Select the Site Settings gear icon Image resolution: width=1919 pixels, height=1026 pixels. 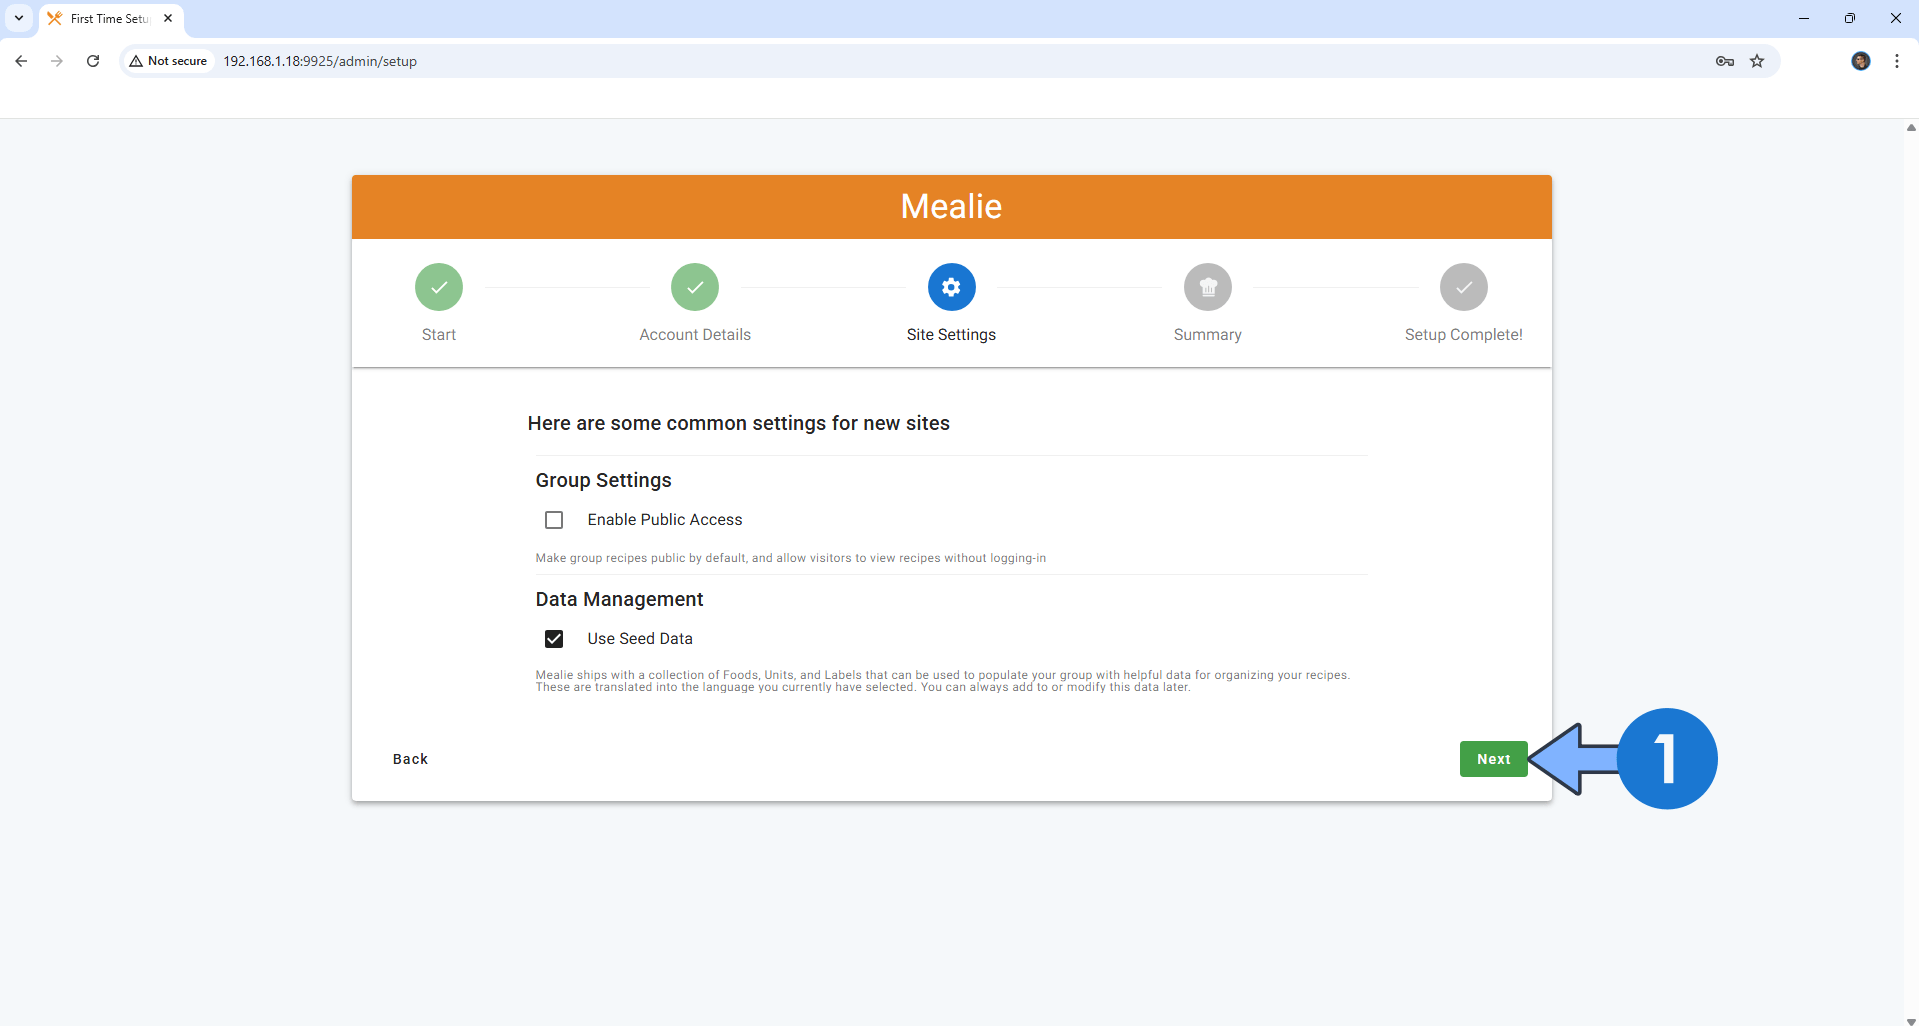point(951,287)
